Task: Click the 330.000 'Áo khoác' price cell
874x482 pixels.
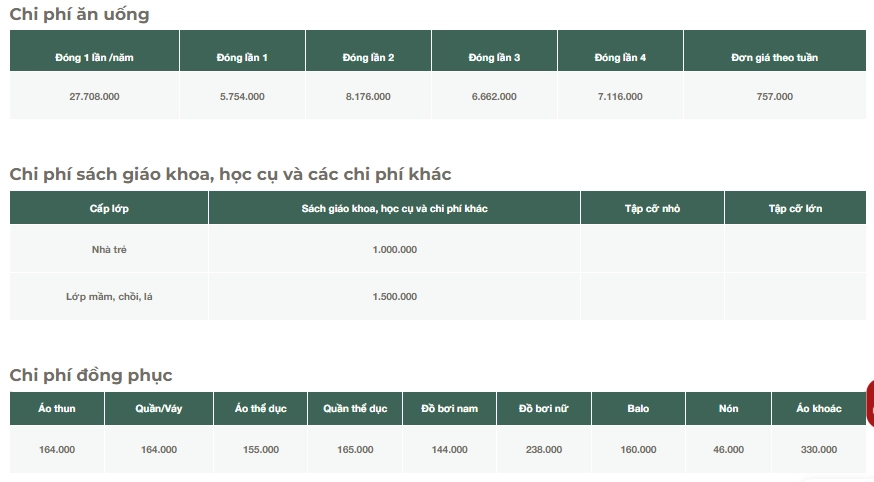Action: point(819,450)
